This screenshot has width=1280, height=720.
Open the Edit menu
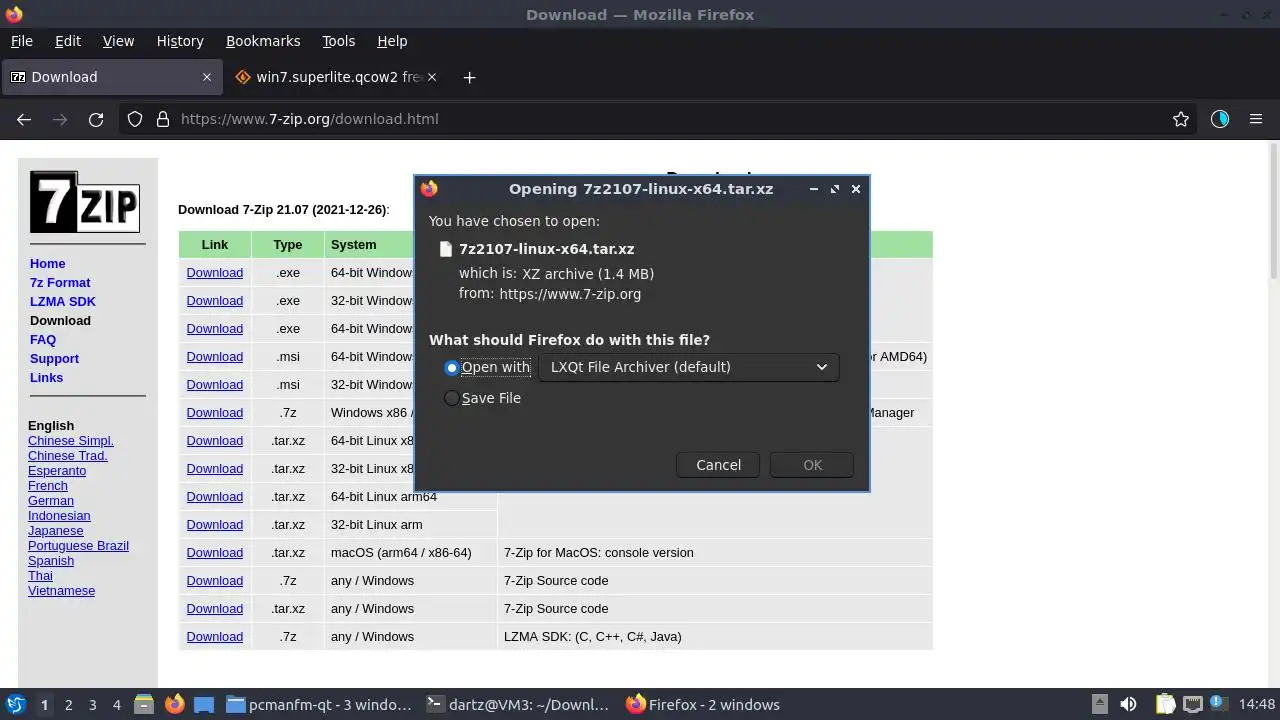(68, 41)
